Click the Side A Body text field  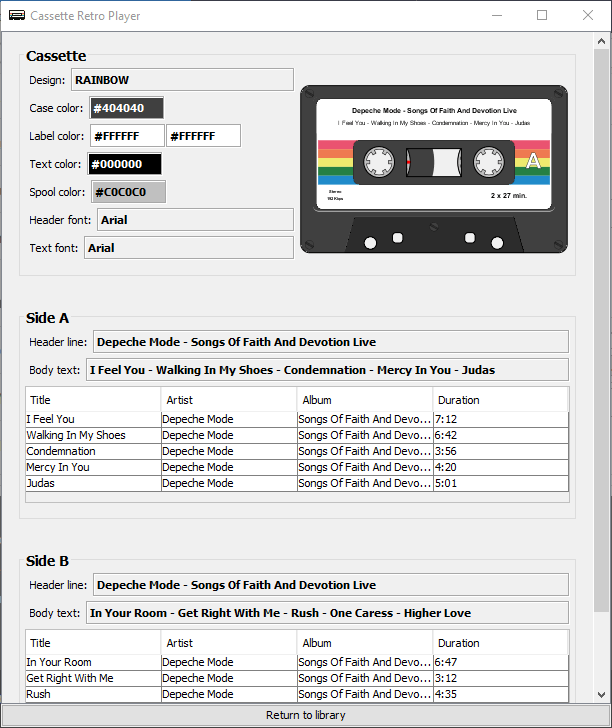pyautogui.click(x=327, y=370)
